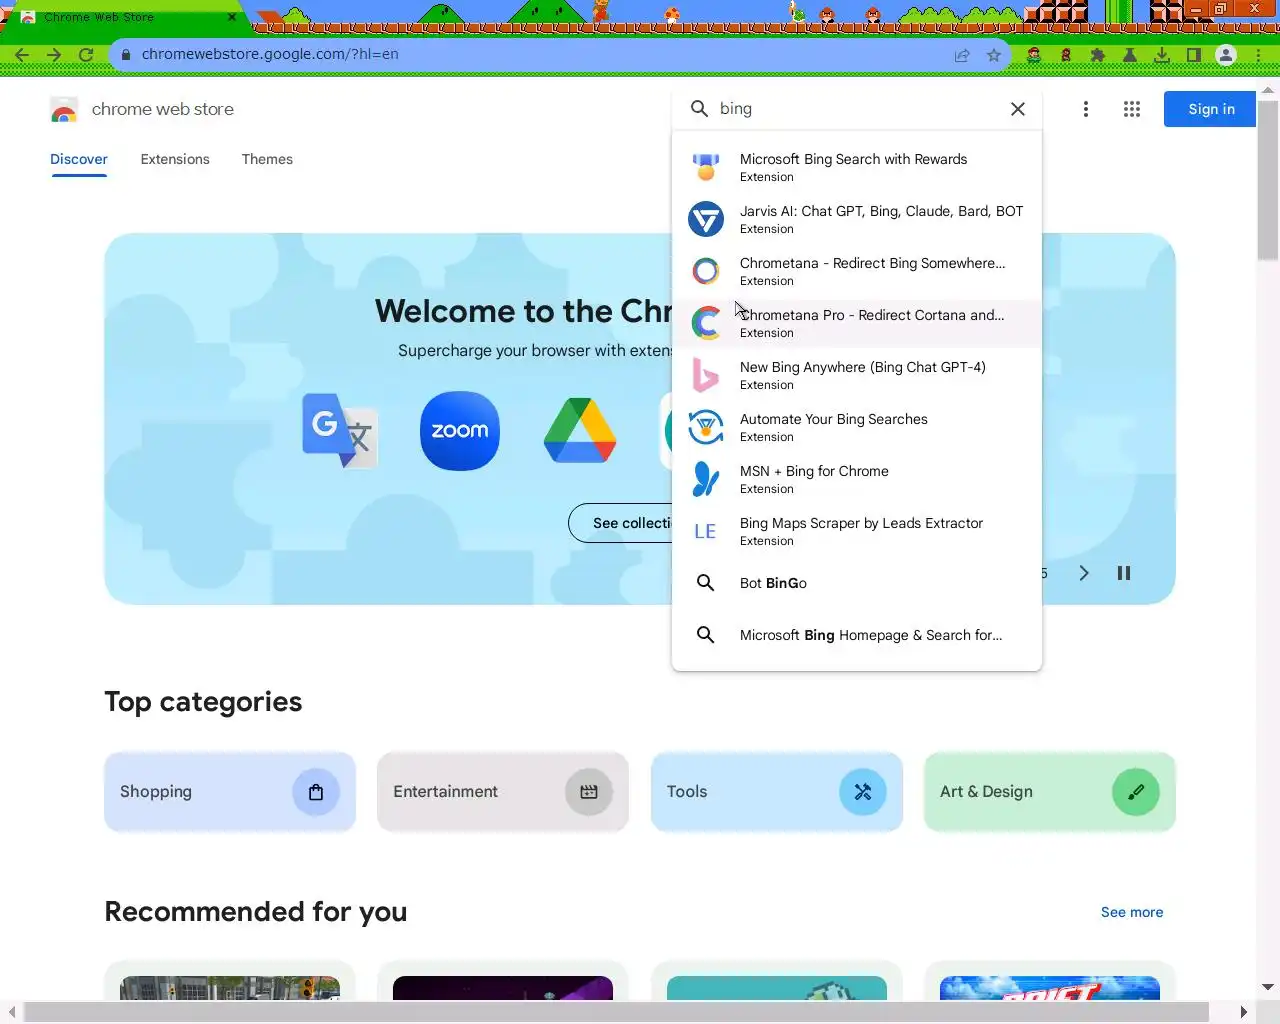Image resolution: width=1280 pixels, height=1024 pixels.
Task: Select Microsoft Bing Search with Rewards
Action: [x=857, y=167]
